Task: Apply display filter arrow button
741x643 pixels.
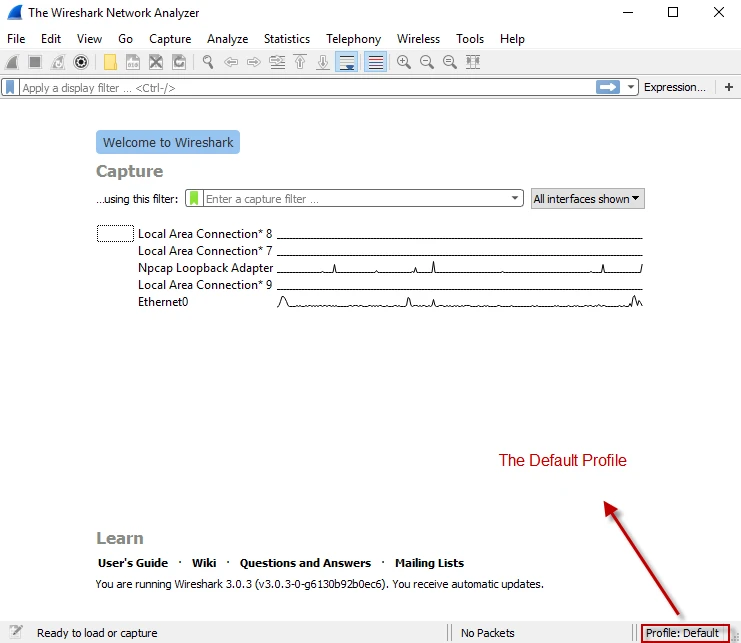Action: pyautogui.click(x=608, y=87)
